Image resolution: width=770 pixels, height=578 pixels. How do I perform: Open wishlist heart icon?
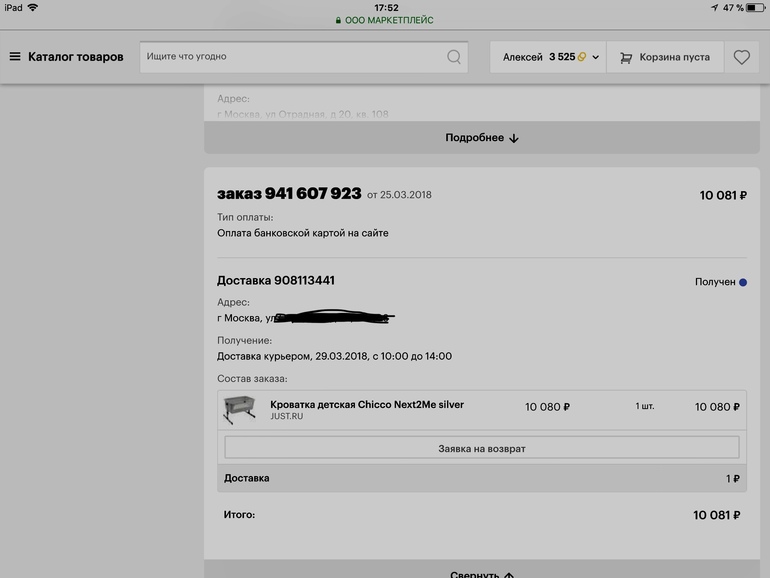pyautogui.click(x=741, y=58)
